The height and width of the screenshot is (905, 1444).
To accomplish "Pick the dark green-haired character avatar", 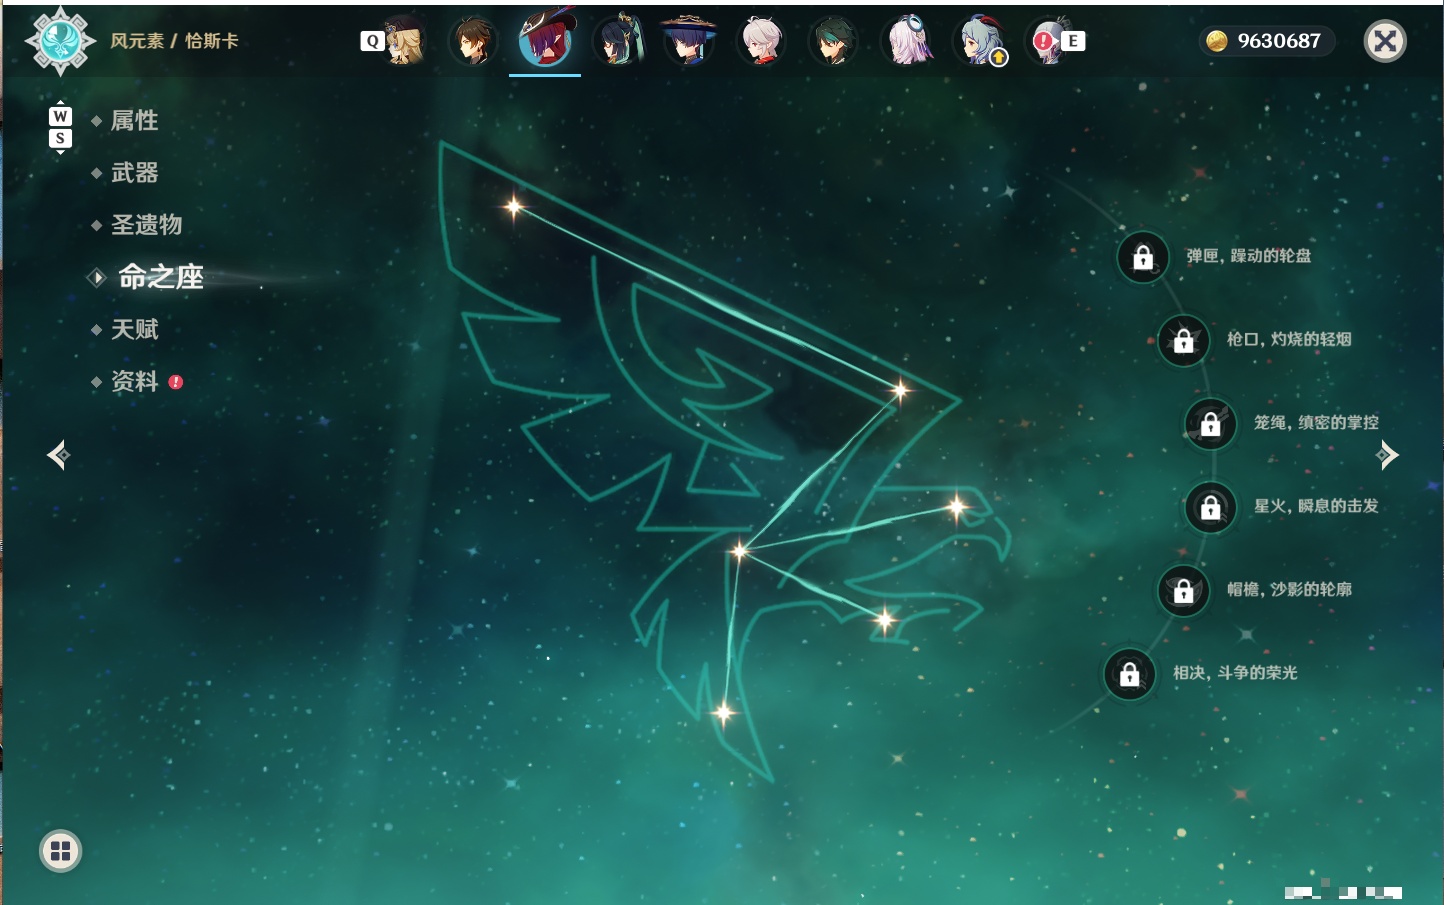I will 833,41.
